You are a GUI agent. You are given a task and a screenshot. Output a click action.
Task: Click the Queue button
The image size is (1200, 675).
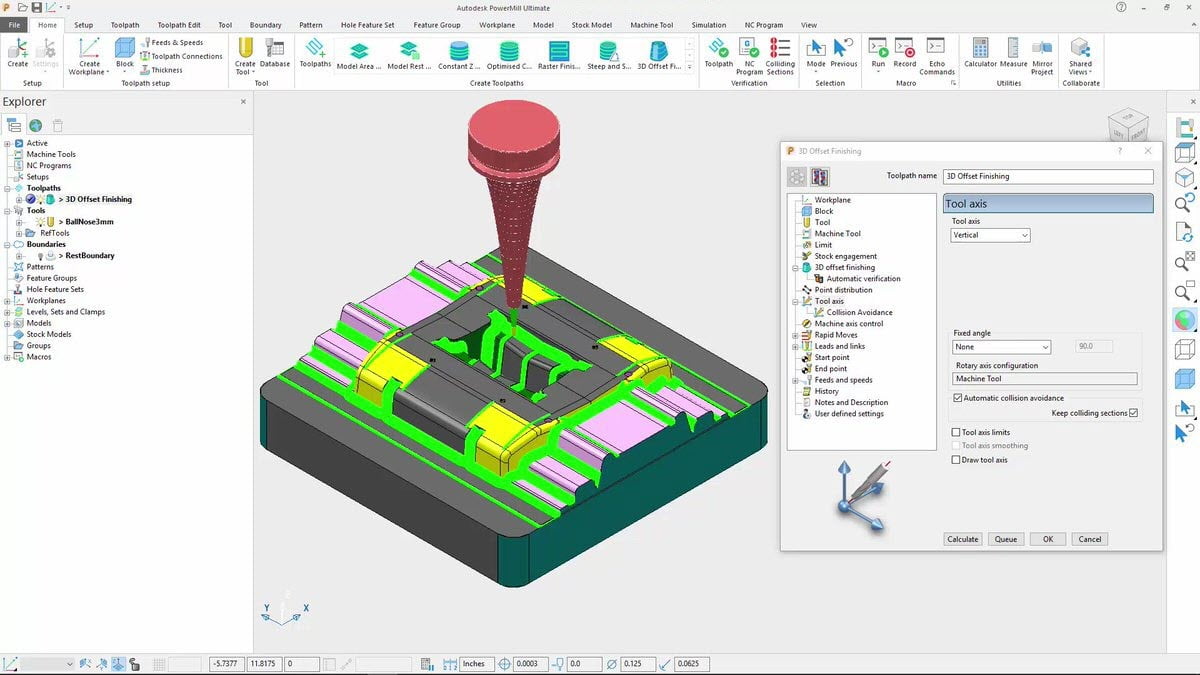[x=1006, y=539]
